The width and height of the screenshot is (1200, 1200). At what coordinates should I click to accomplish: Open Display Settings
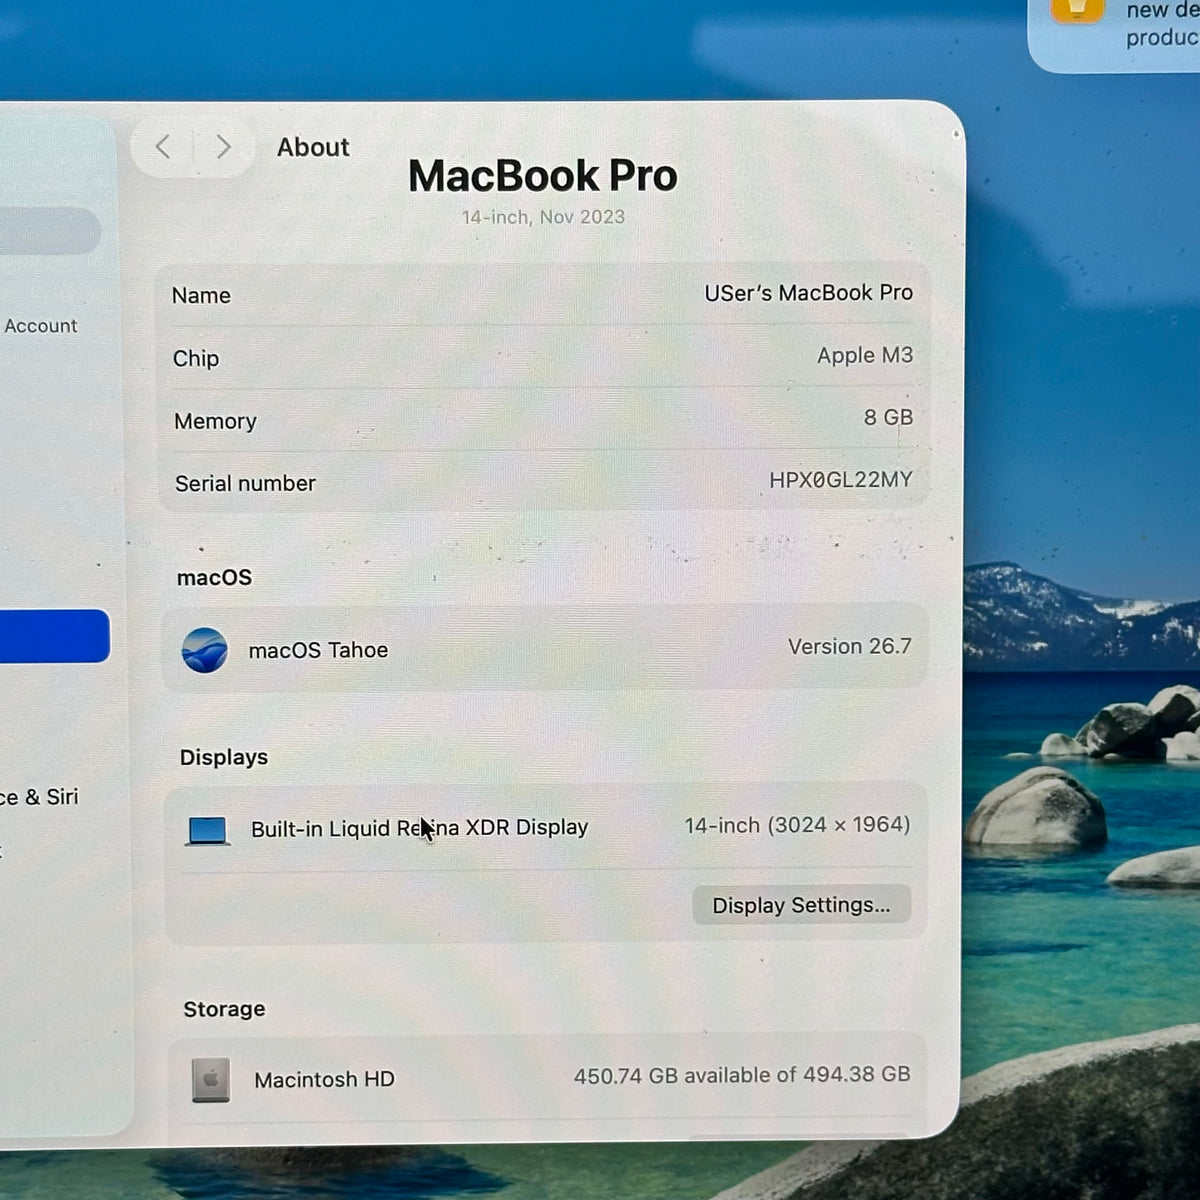(x=801, y=905)
